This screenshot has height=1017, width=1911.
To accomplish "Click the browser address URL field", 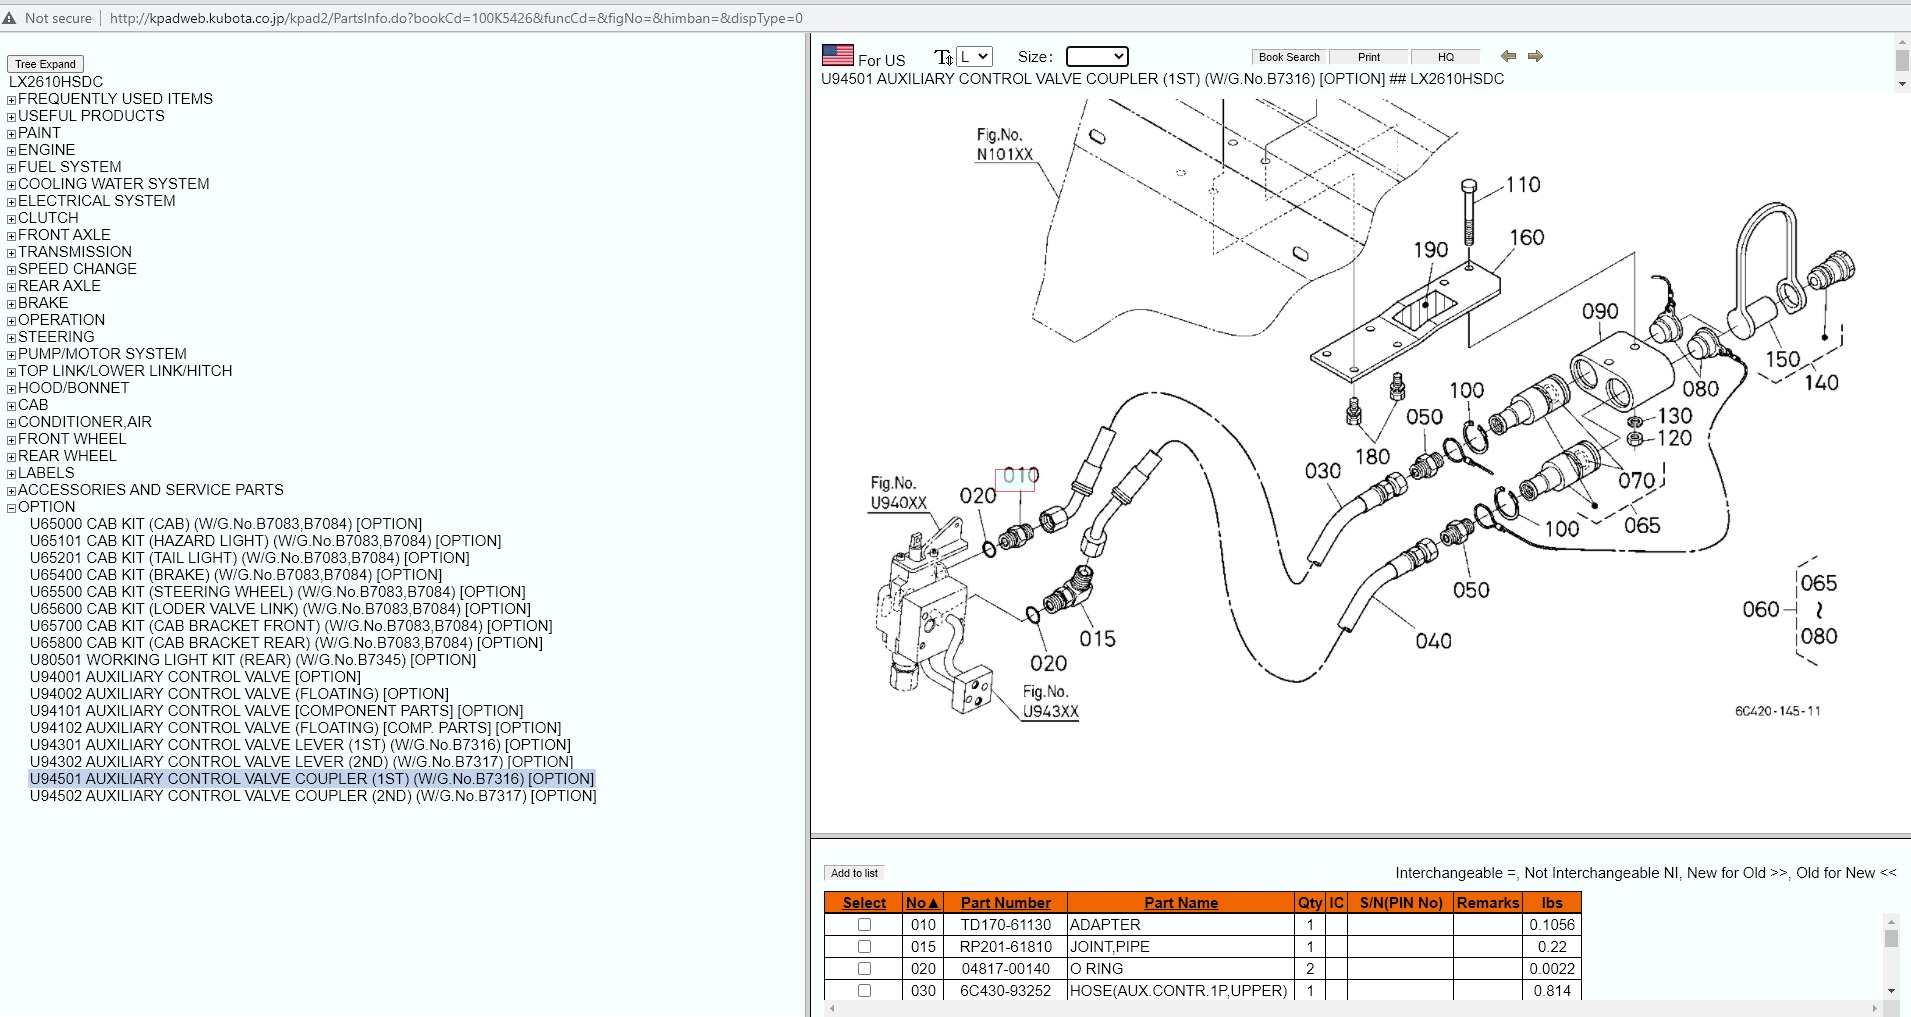I will click(456, 18).
